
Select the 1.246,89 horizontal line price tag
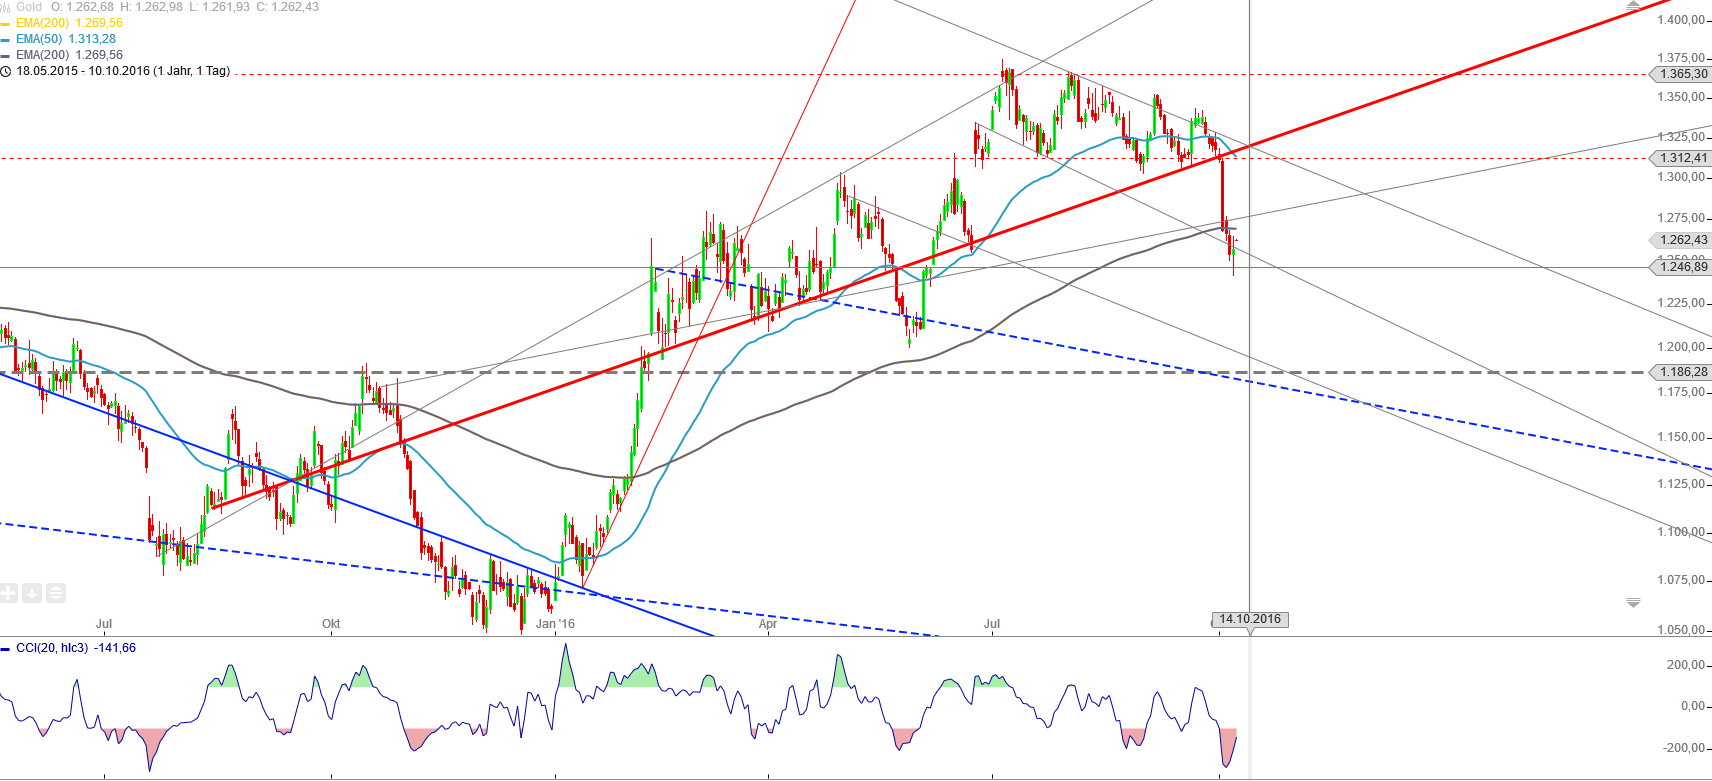(x=1682, y=267)
